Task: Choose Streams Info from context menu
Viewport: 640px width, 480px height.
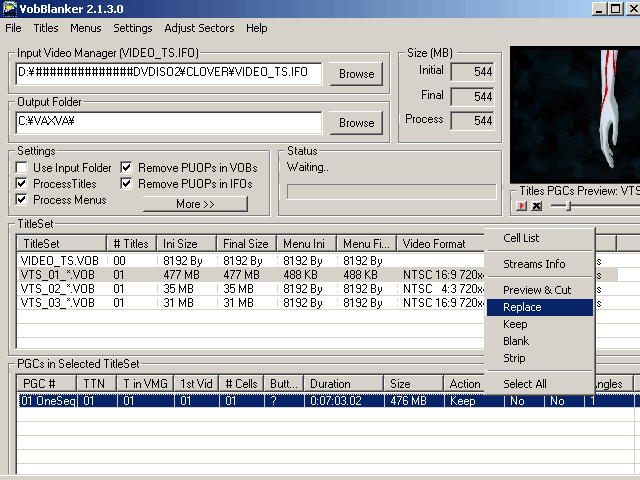Action: pyautogui.click(x=539, y=264)
